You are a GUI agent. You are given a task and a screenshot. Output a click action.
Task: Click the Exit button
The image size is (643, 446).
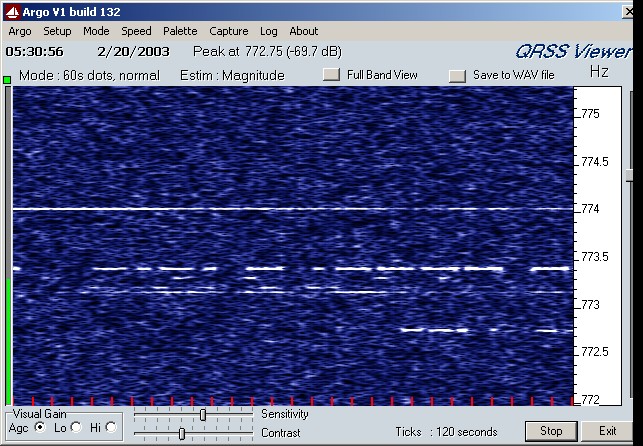pyautogui.click(x=607, y=431)
